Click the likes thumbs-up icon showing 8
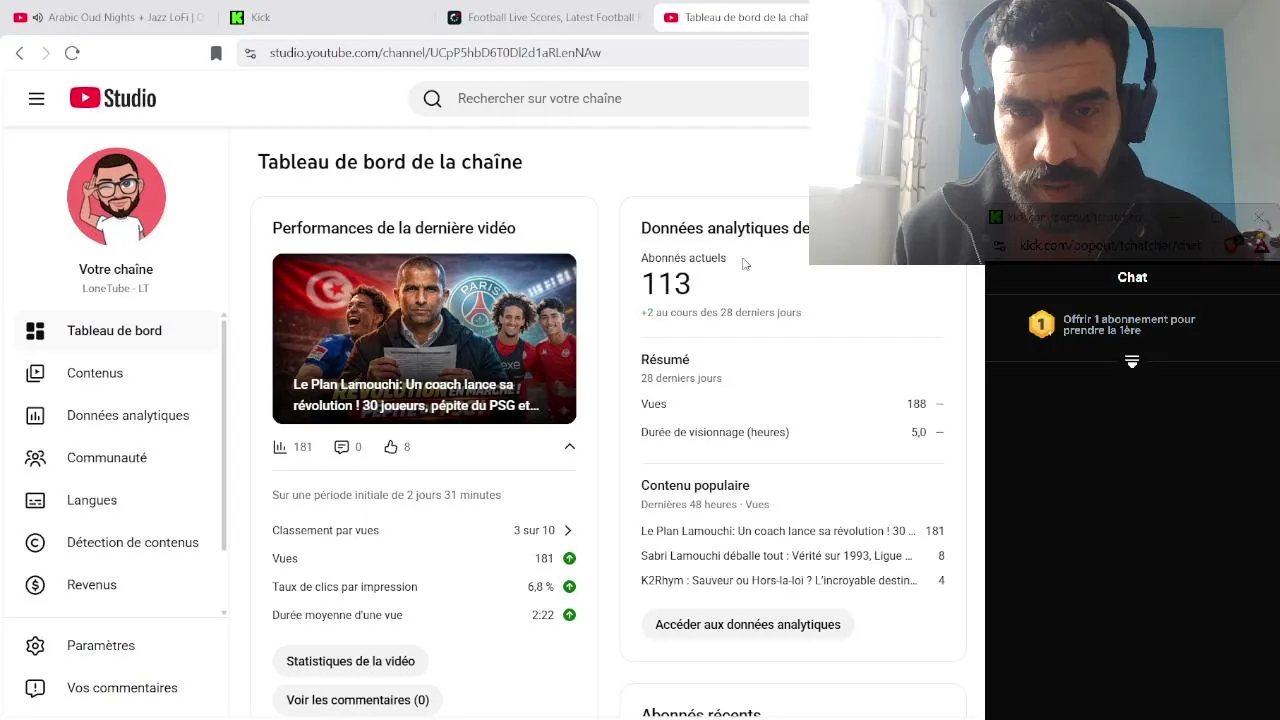Viewport: 1280px width, 720px height. tap(391, 447)
